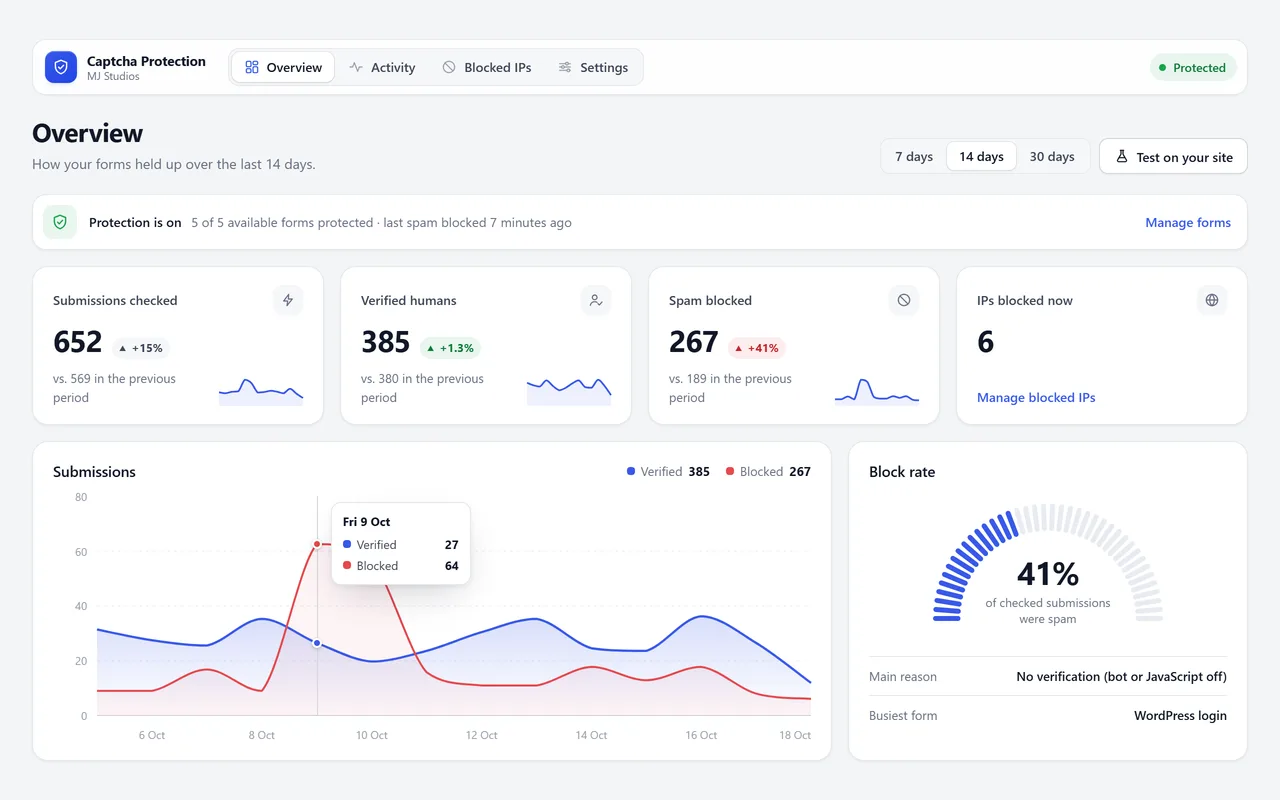The width and height of the screenshot is (1280, 800).
Task: Click the +15% change badge
Action: click(140, 348)
